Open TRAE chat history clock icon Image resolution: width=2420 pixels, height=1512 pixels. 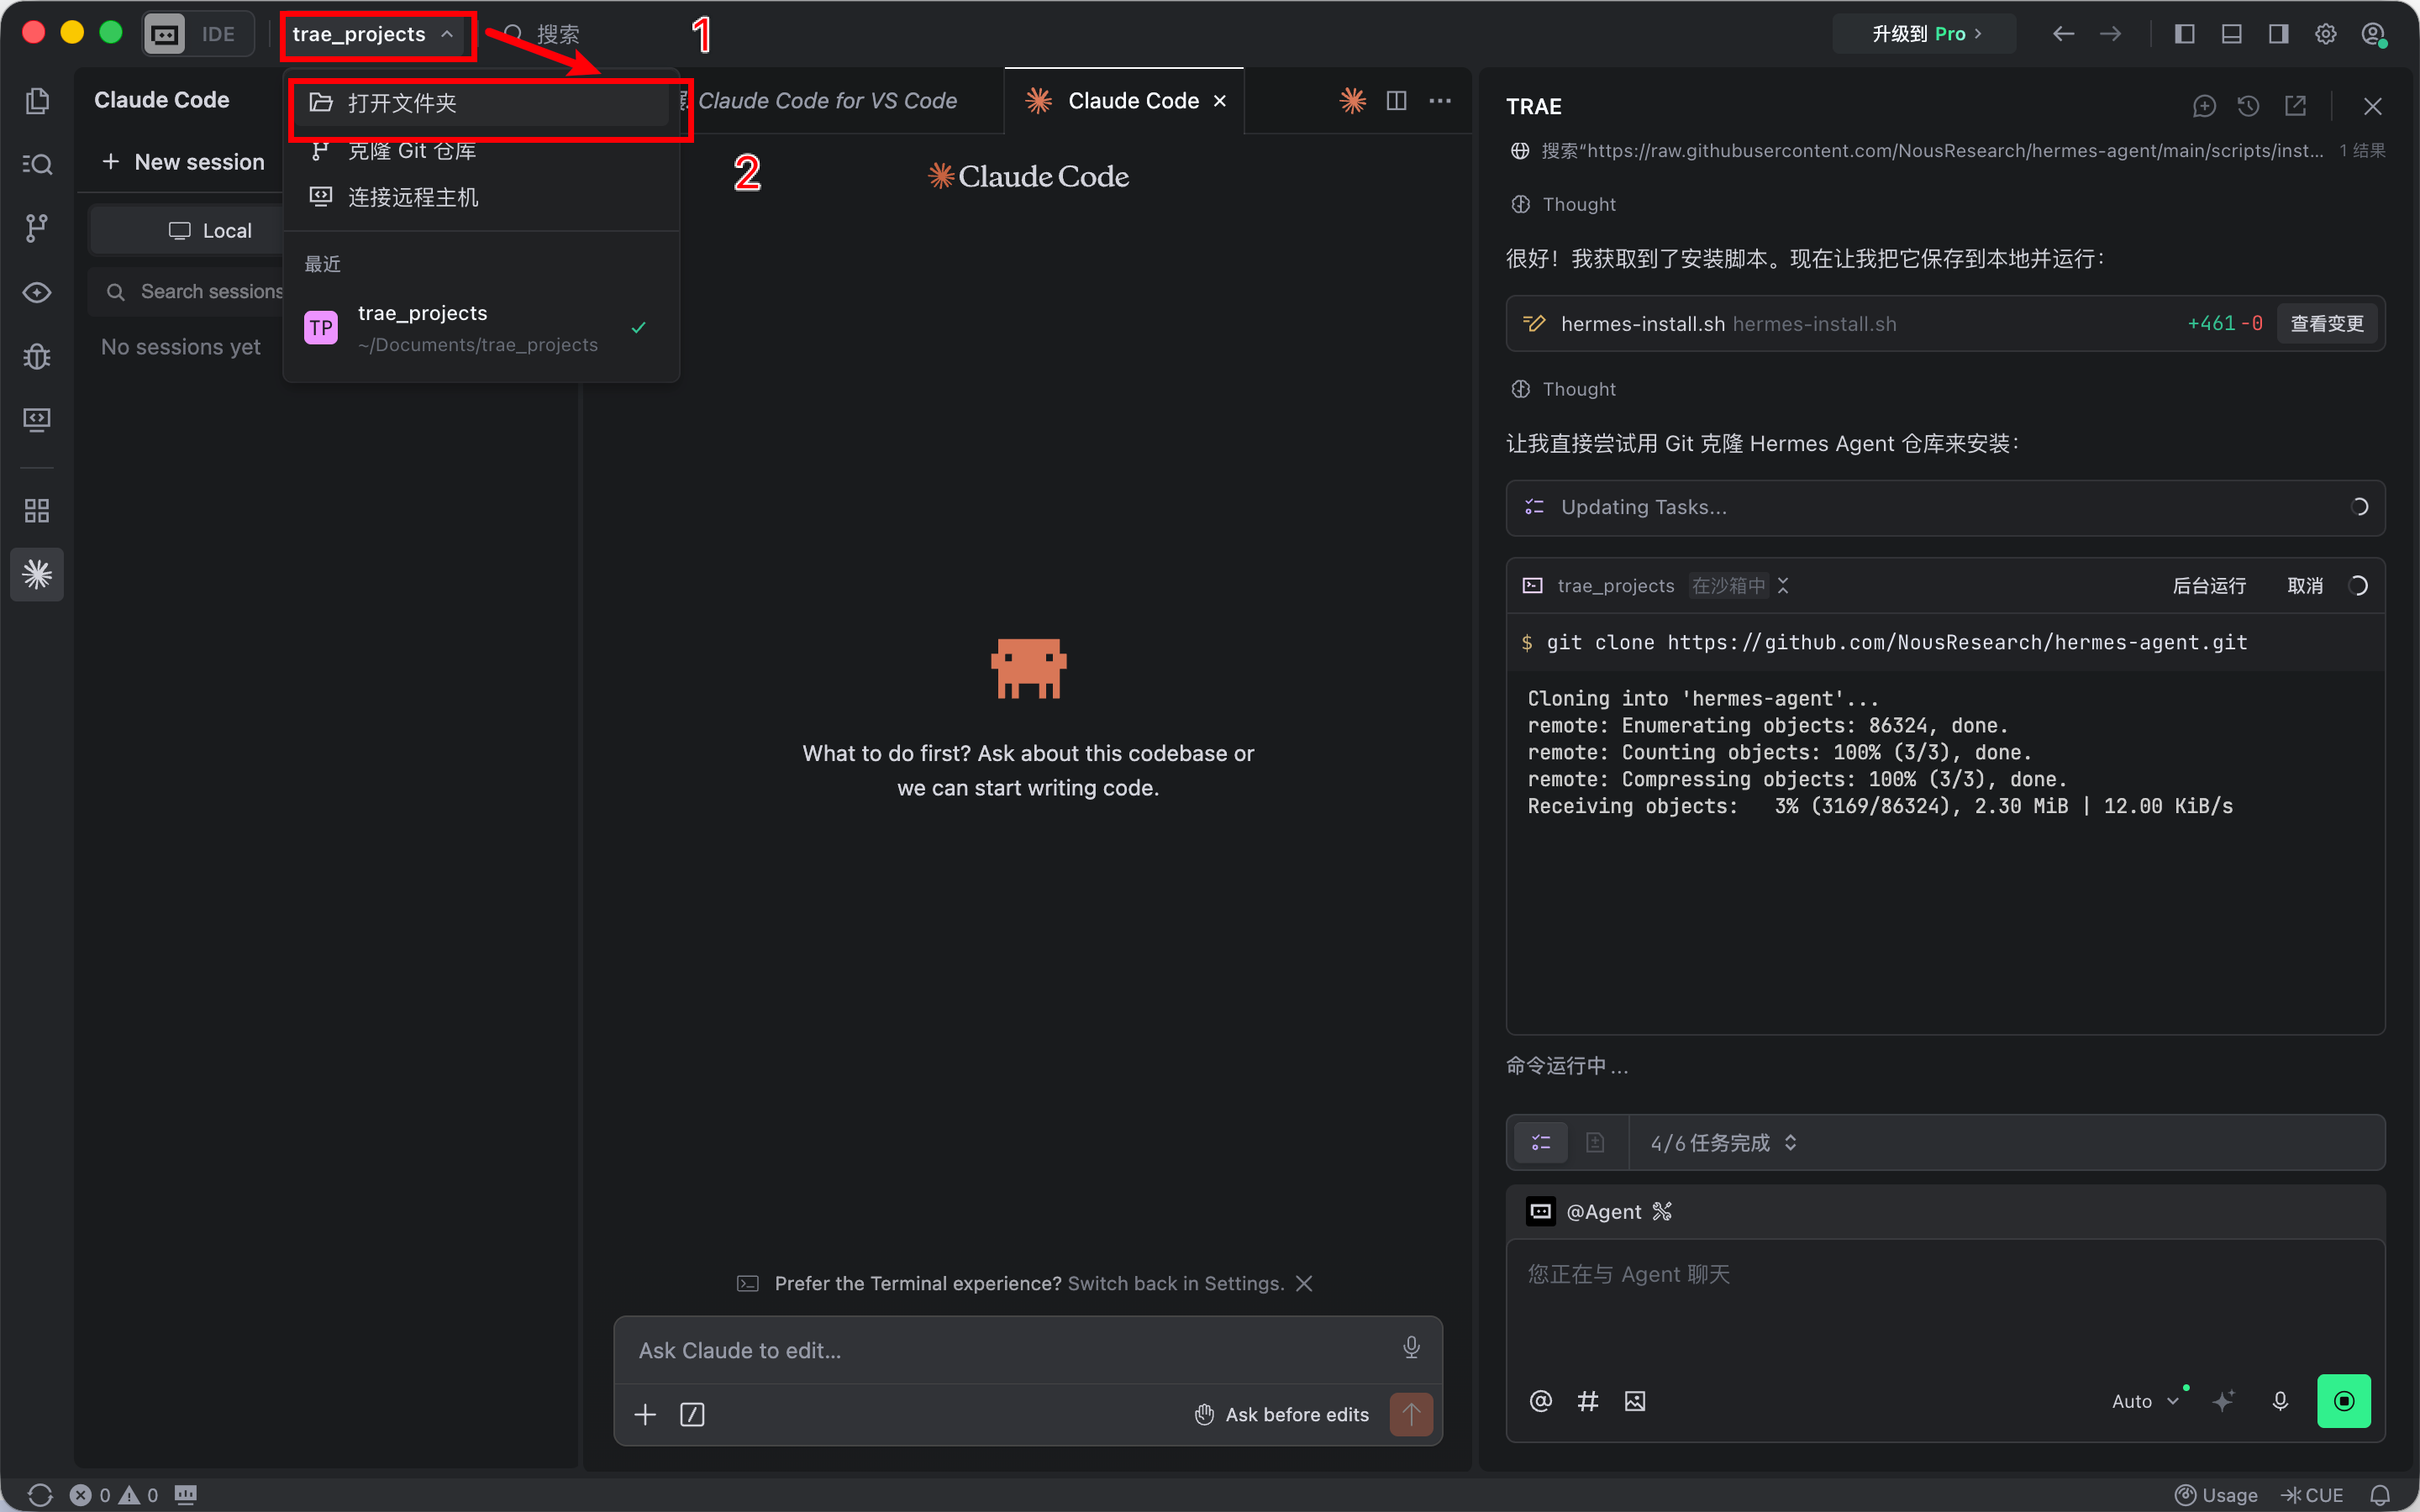tap(2249, 106)
